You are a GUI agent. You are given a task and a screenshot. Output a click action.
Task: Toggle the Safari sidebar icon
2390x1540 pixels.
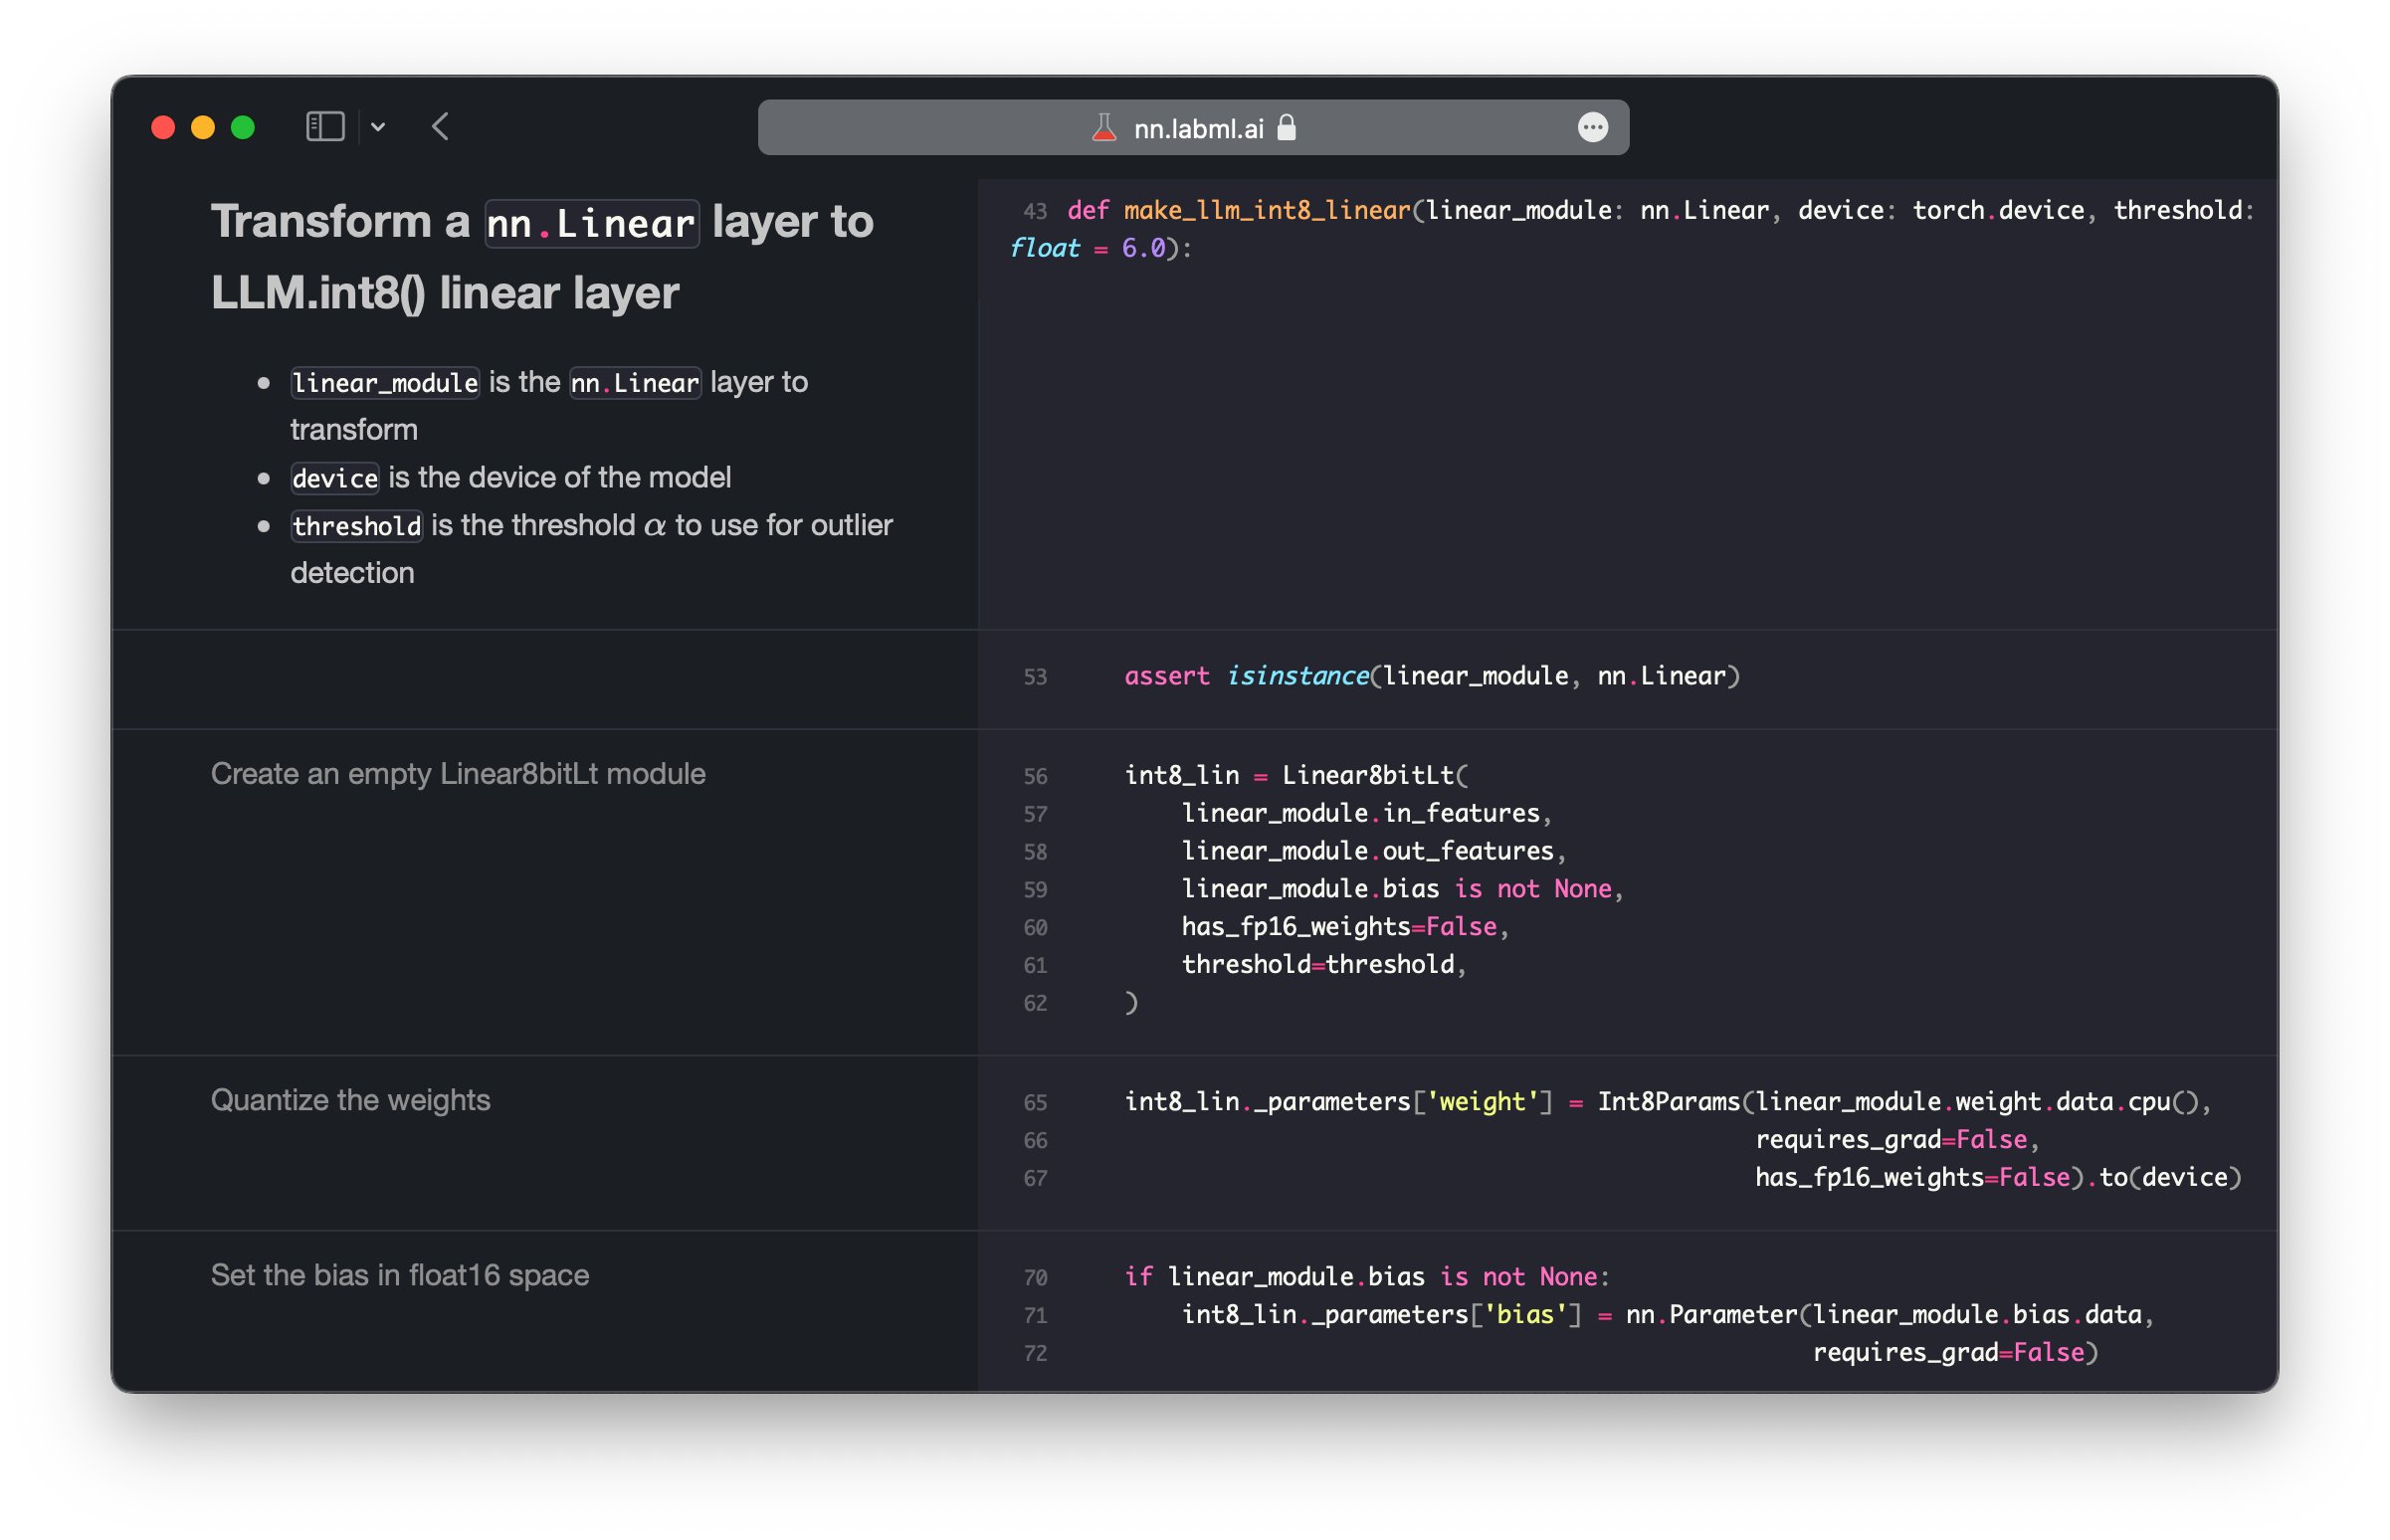[x=325, y=127]
